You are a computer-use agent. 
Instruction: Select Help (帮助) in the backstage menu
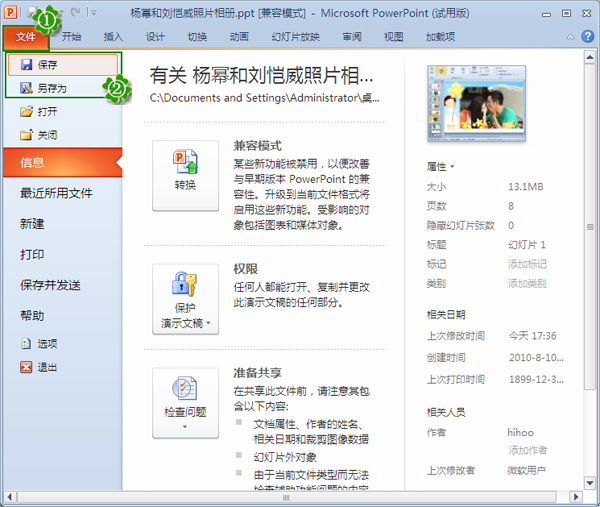[x=32, y=316]
